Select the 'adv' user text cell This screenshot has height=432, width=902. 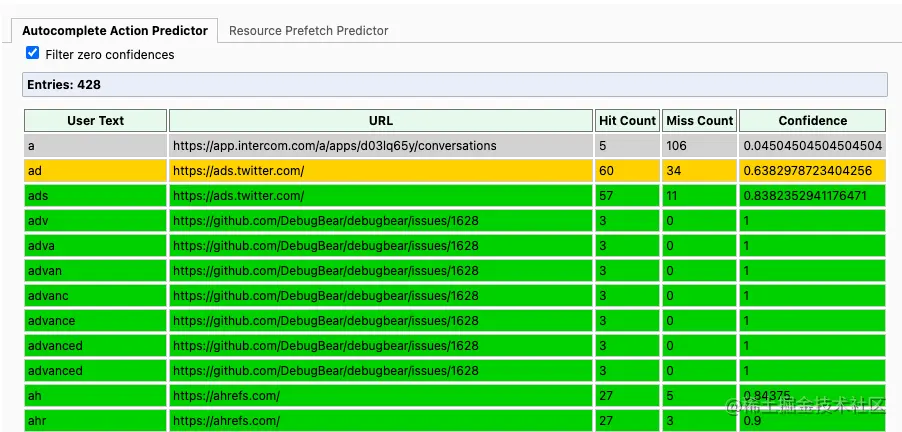tap(95, 221)
